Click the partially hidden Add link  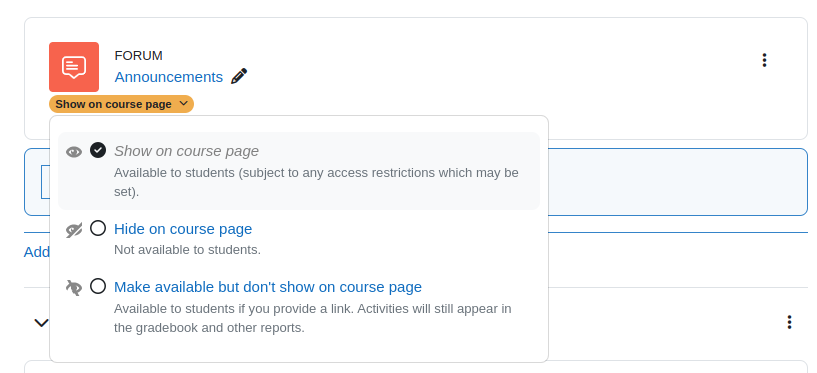click(x=36, y=252)
